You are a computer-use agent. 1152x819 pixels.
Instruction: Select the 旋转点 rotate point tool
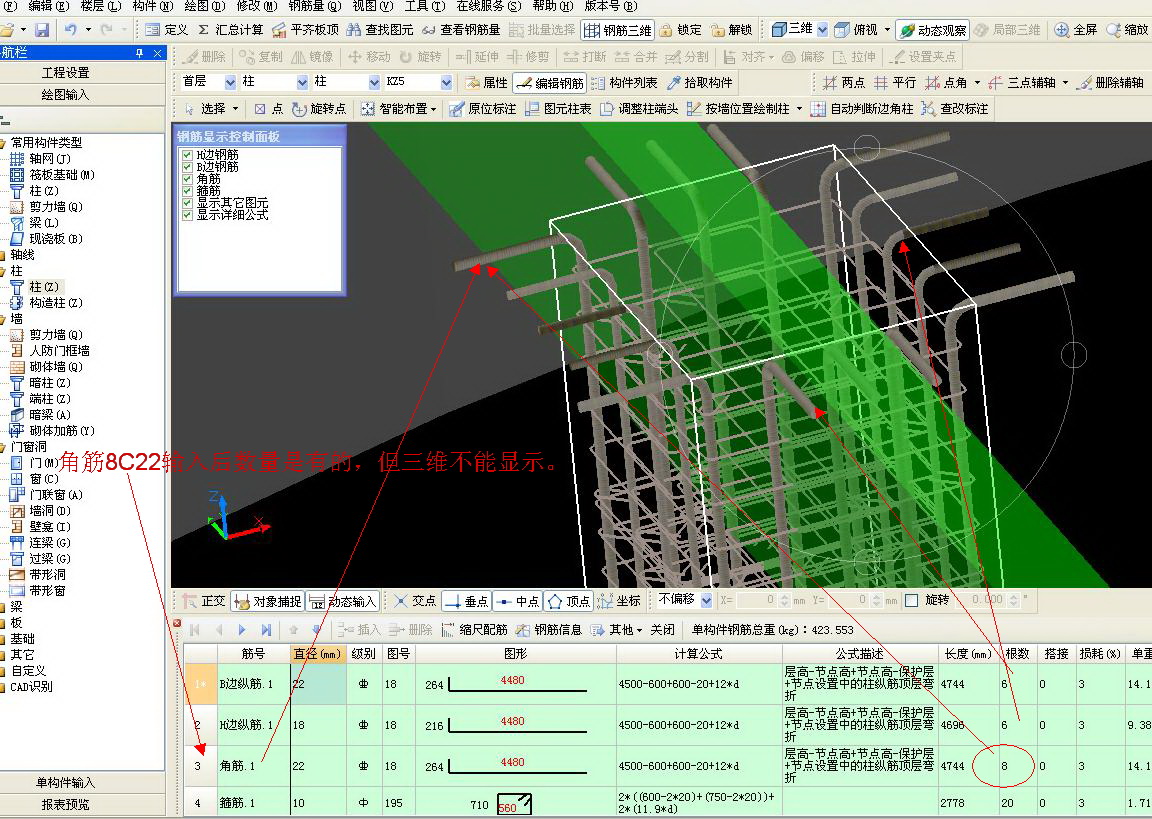tap(319, 109)
